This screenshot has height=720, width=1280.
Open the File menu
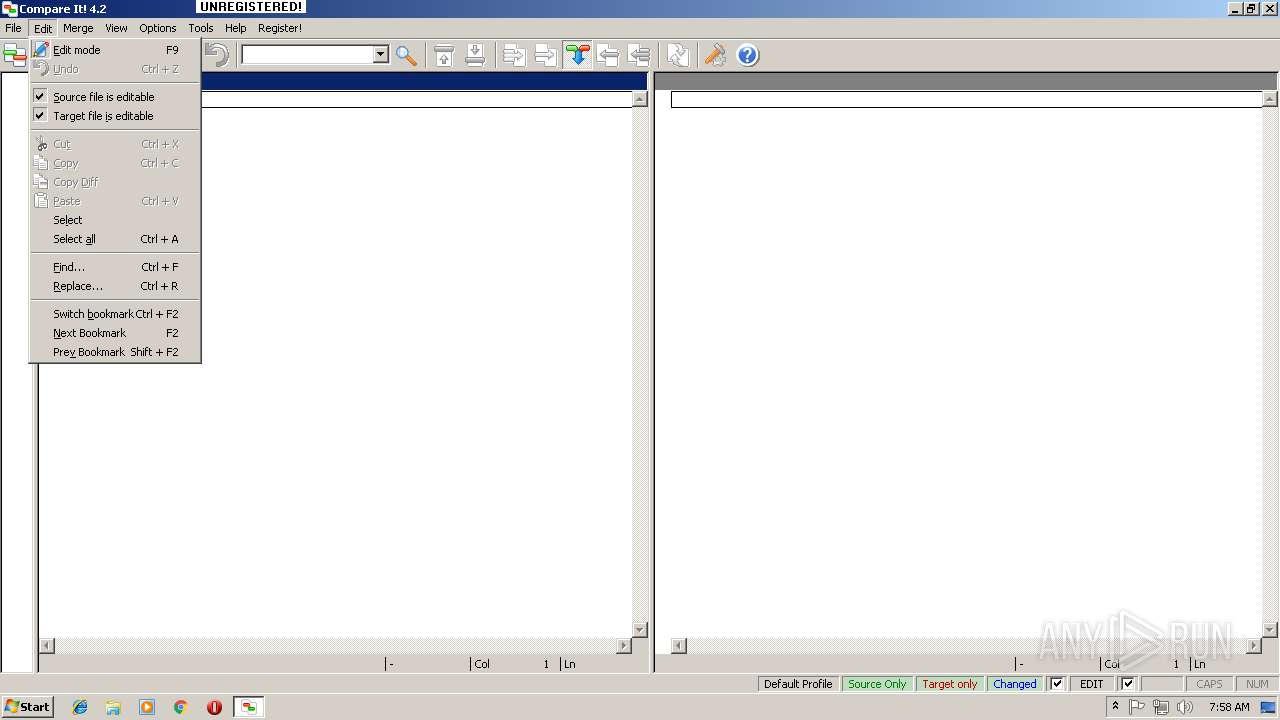pos(13,28)
